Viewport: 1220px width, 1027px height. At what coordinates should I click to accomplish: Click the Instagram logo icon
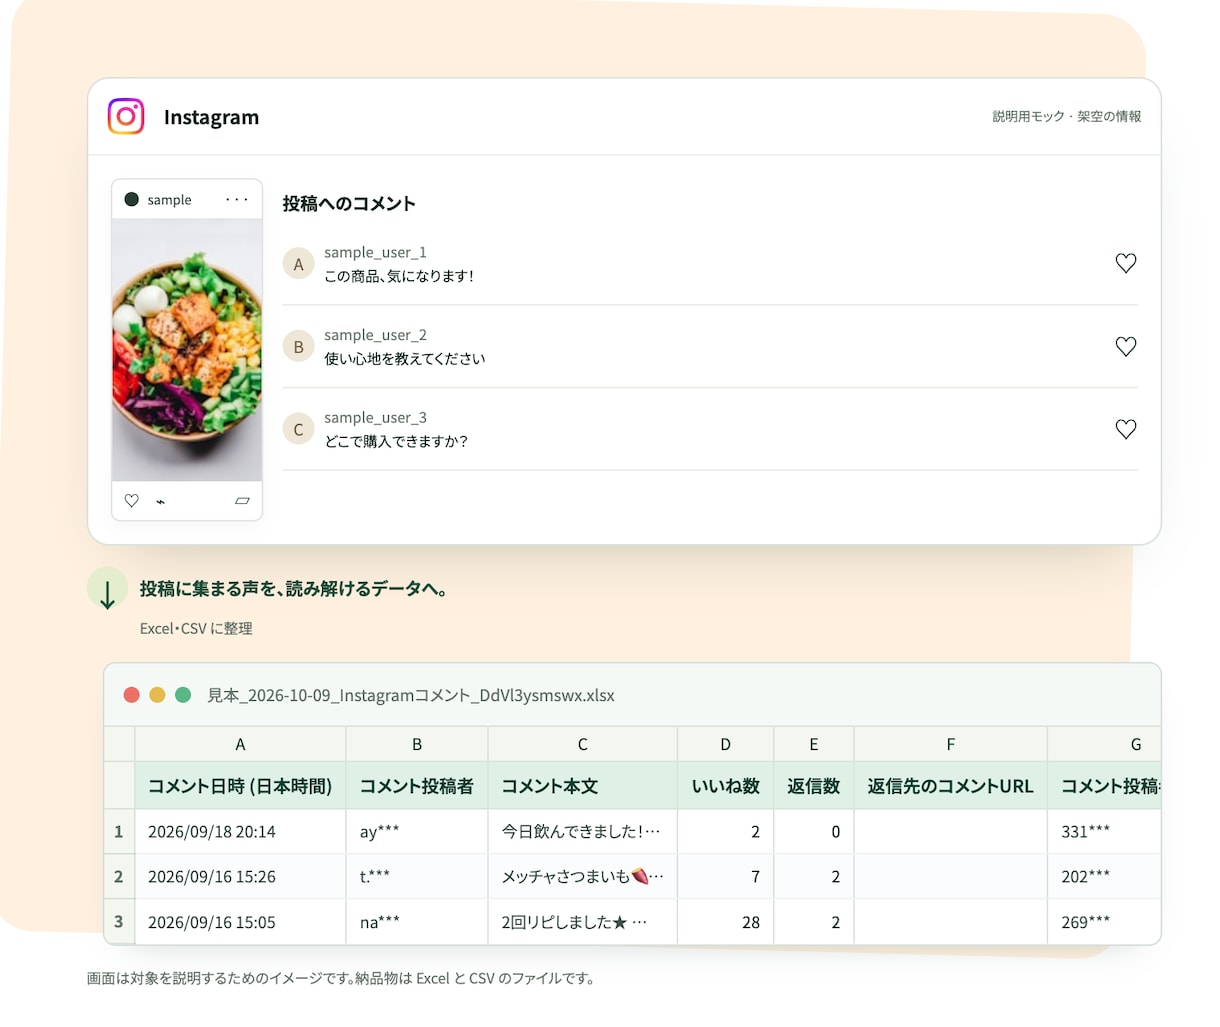pyautogui.click(x=126, y=116)
